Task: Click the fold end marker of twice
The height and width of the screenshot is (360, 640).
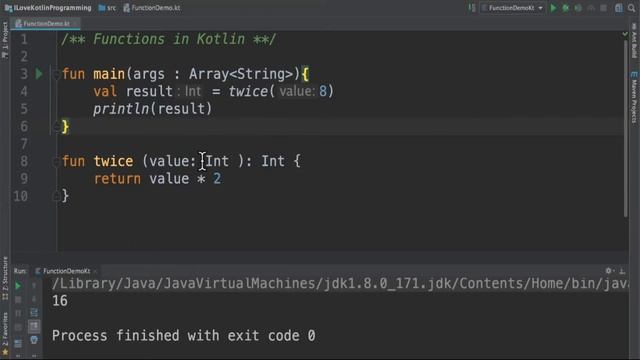Action: tap(56, 196)
